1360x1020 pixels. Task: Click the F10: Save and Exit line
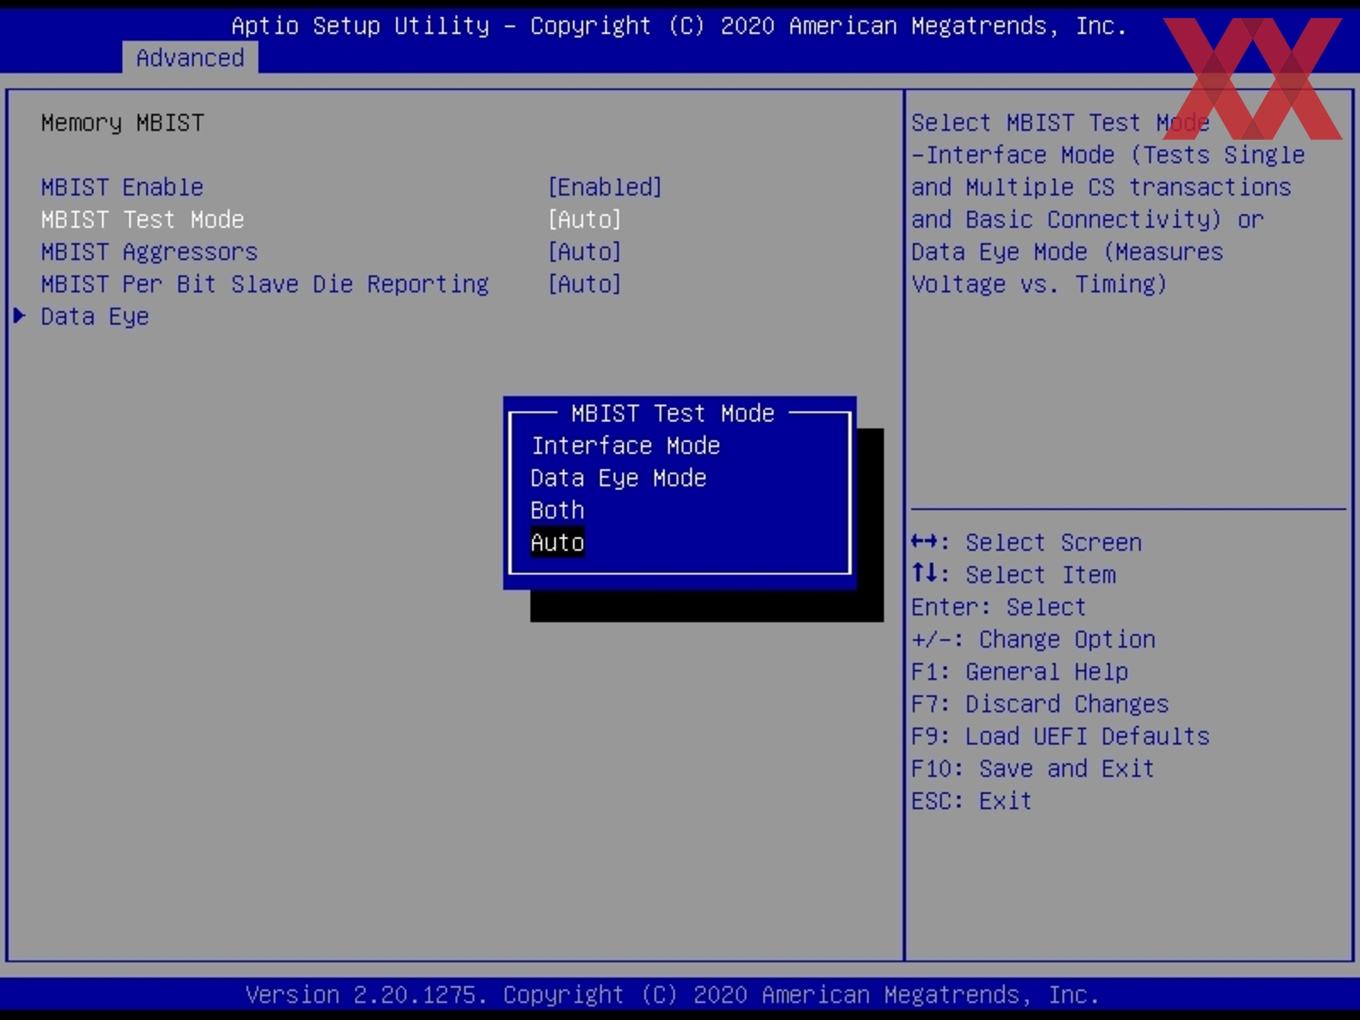[x=1033, y=768]
